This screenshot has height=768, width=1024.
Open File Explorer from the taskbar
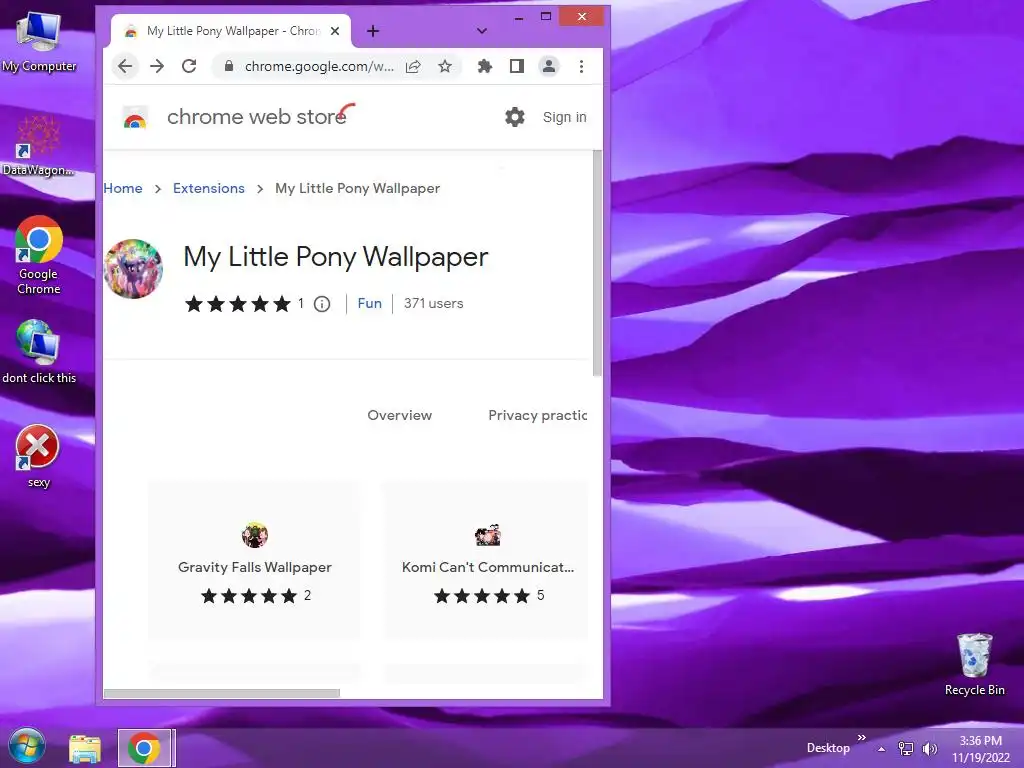point(85,748)
